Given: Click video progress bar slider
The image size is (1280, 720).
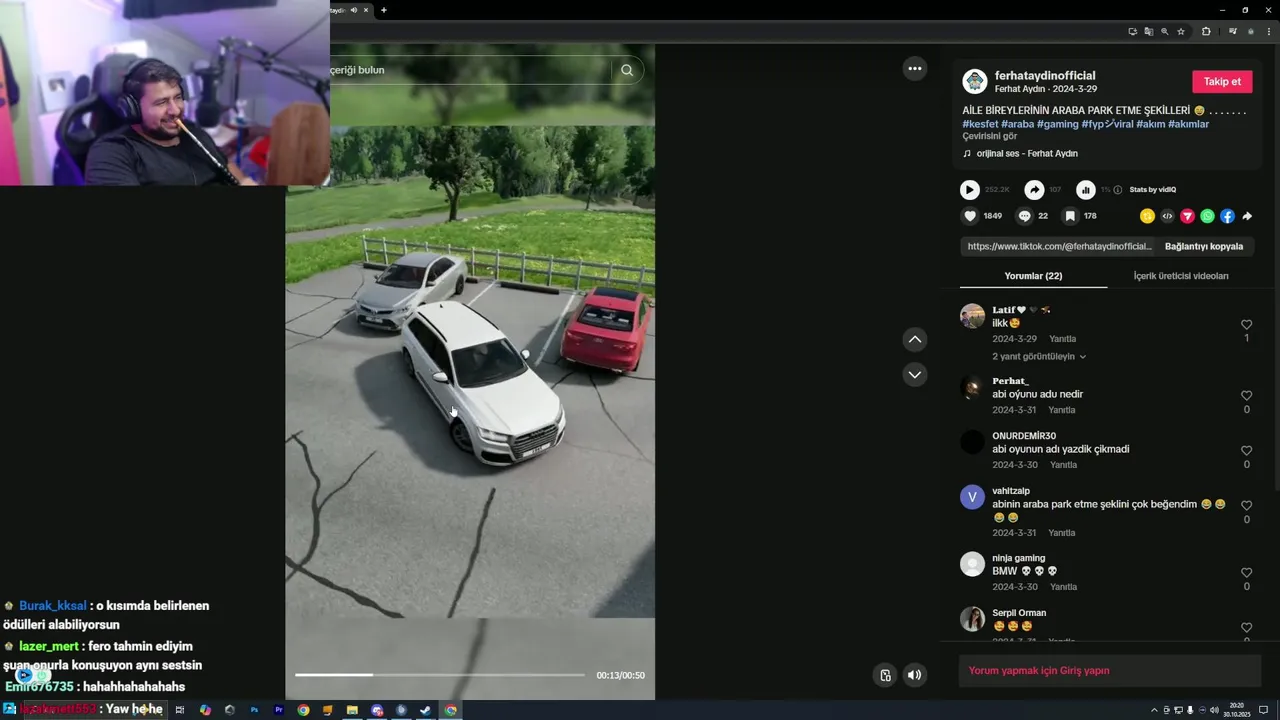Looking at the screenshot, I should pos(440,675).
